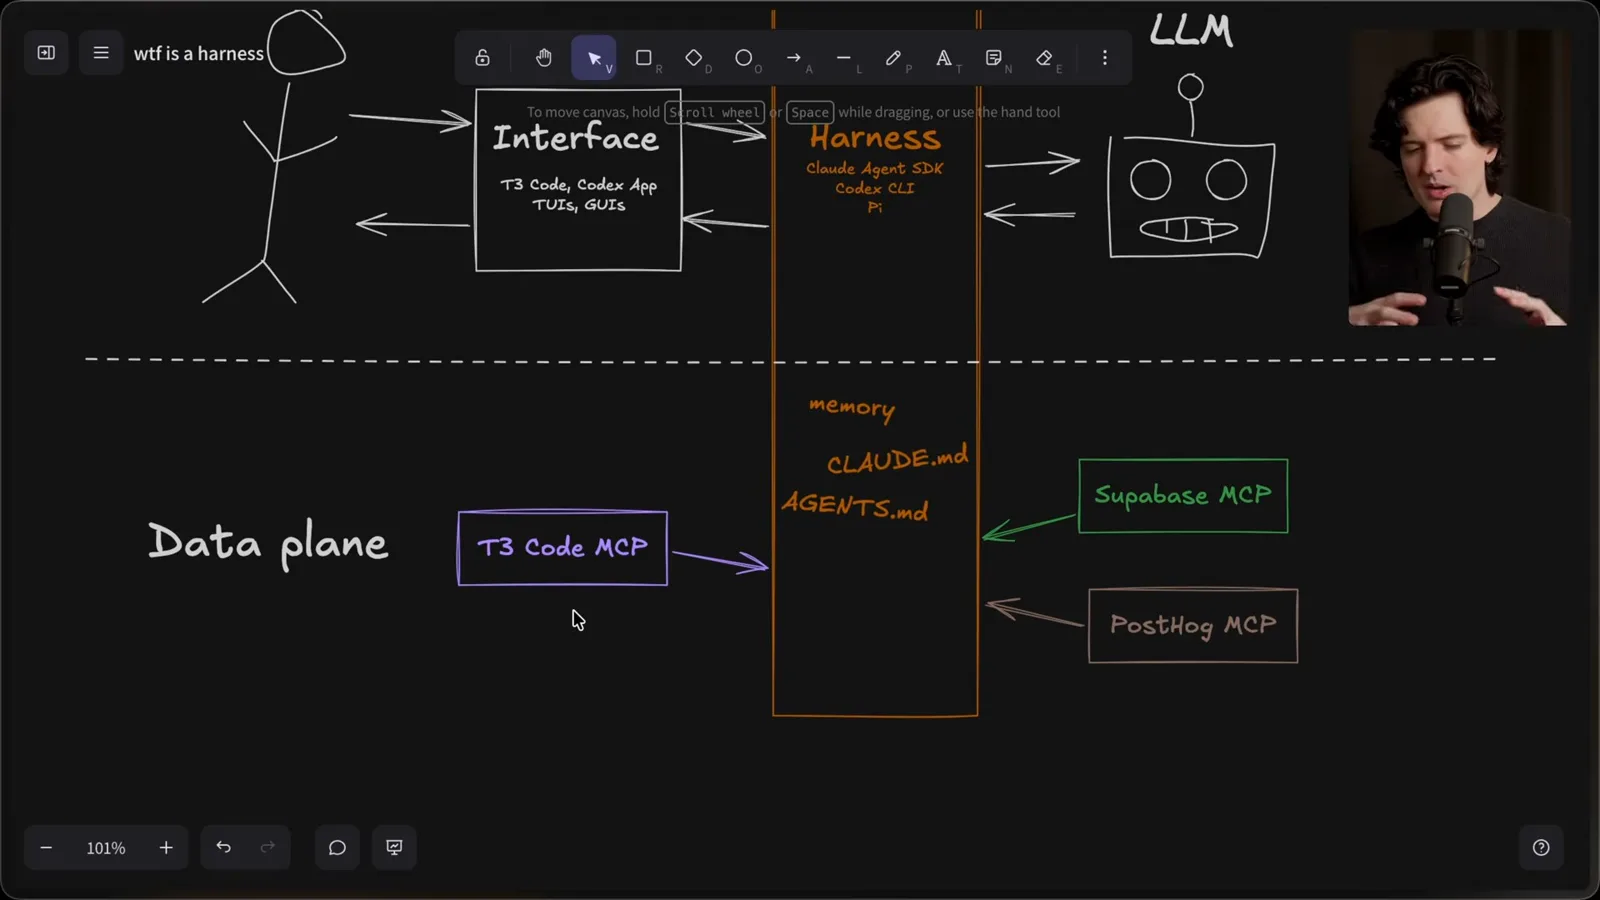Toggle the canvas lock icon
Image resolution: width=1600 pixels, height=900 pixels.
(482, 58)
